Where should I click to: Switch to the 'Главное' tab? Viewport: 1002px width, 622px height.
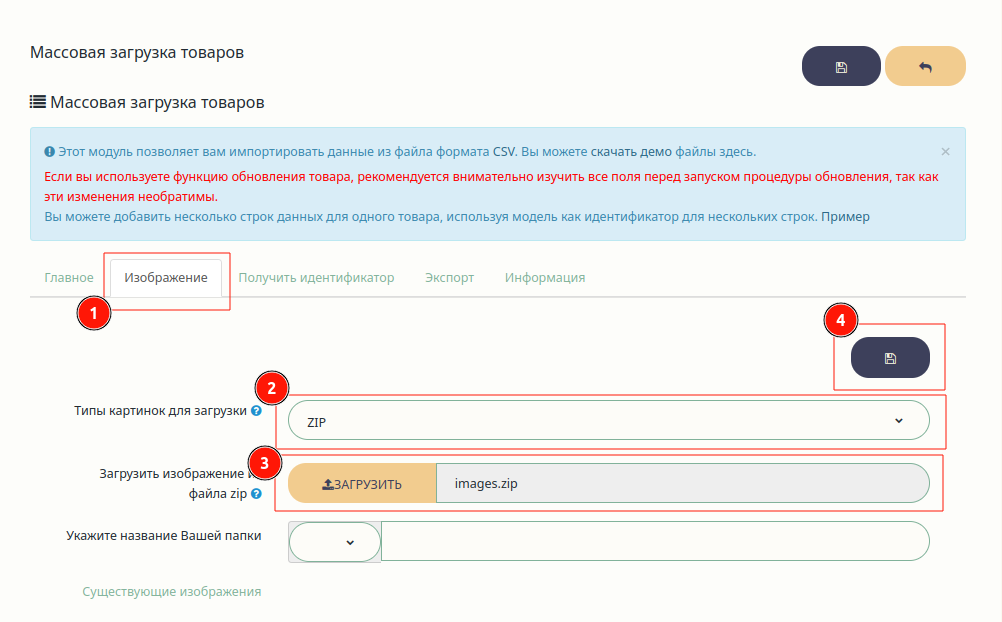pos(69,278)
